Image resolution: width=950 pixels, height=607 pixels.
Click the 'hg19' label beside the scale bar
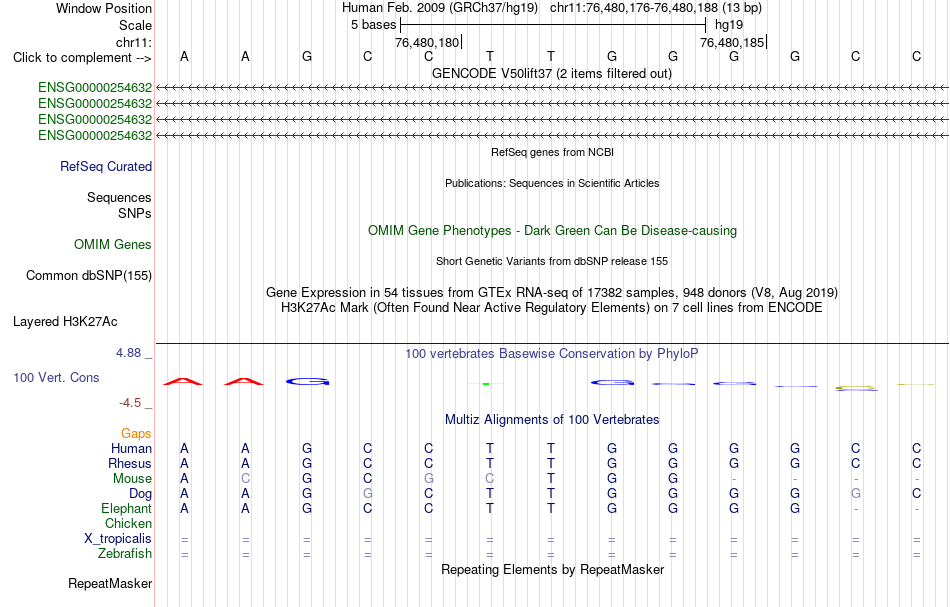point(729,25)
